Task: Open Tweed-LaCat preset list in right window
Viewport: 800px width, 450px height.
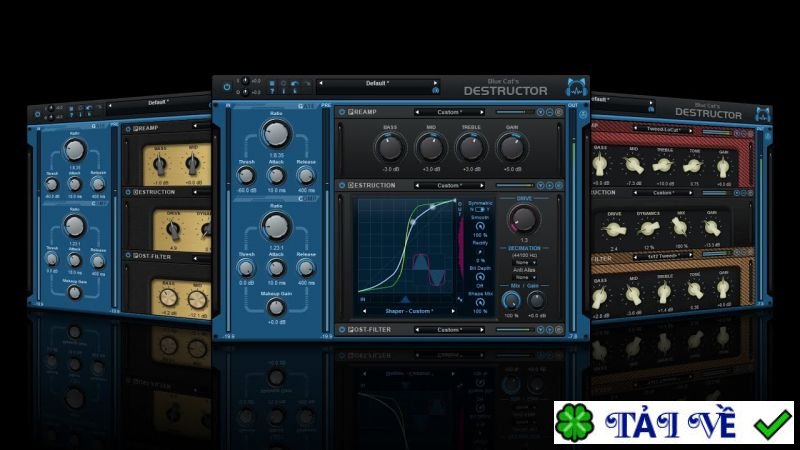Action: pos(663,130)
